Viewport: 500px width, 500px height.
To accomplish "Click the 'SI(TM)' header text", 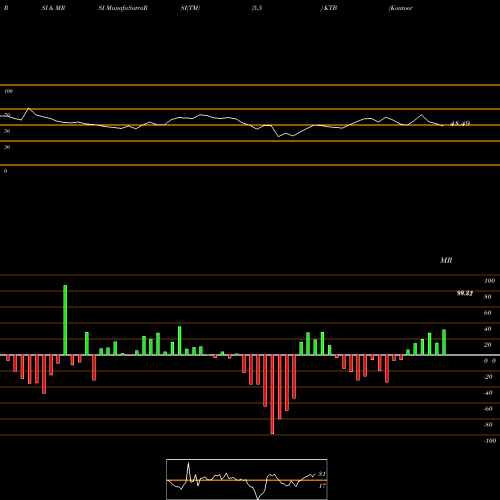I will point(190,8).
